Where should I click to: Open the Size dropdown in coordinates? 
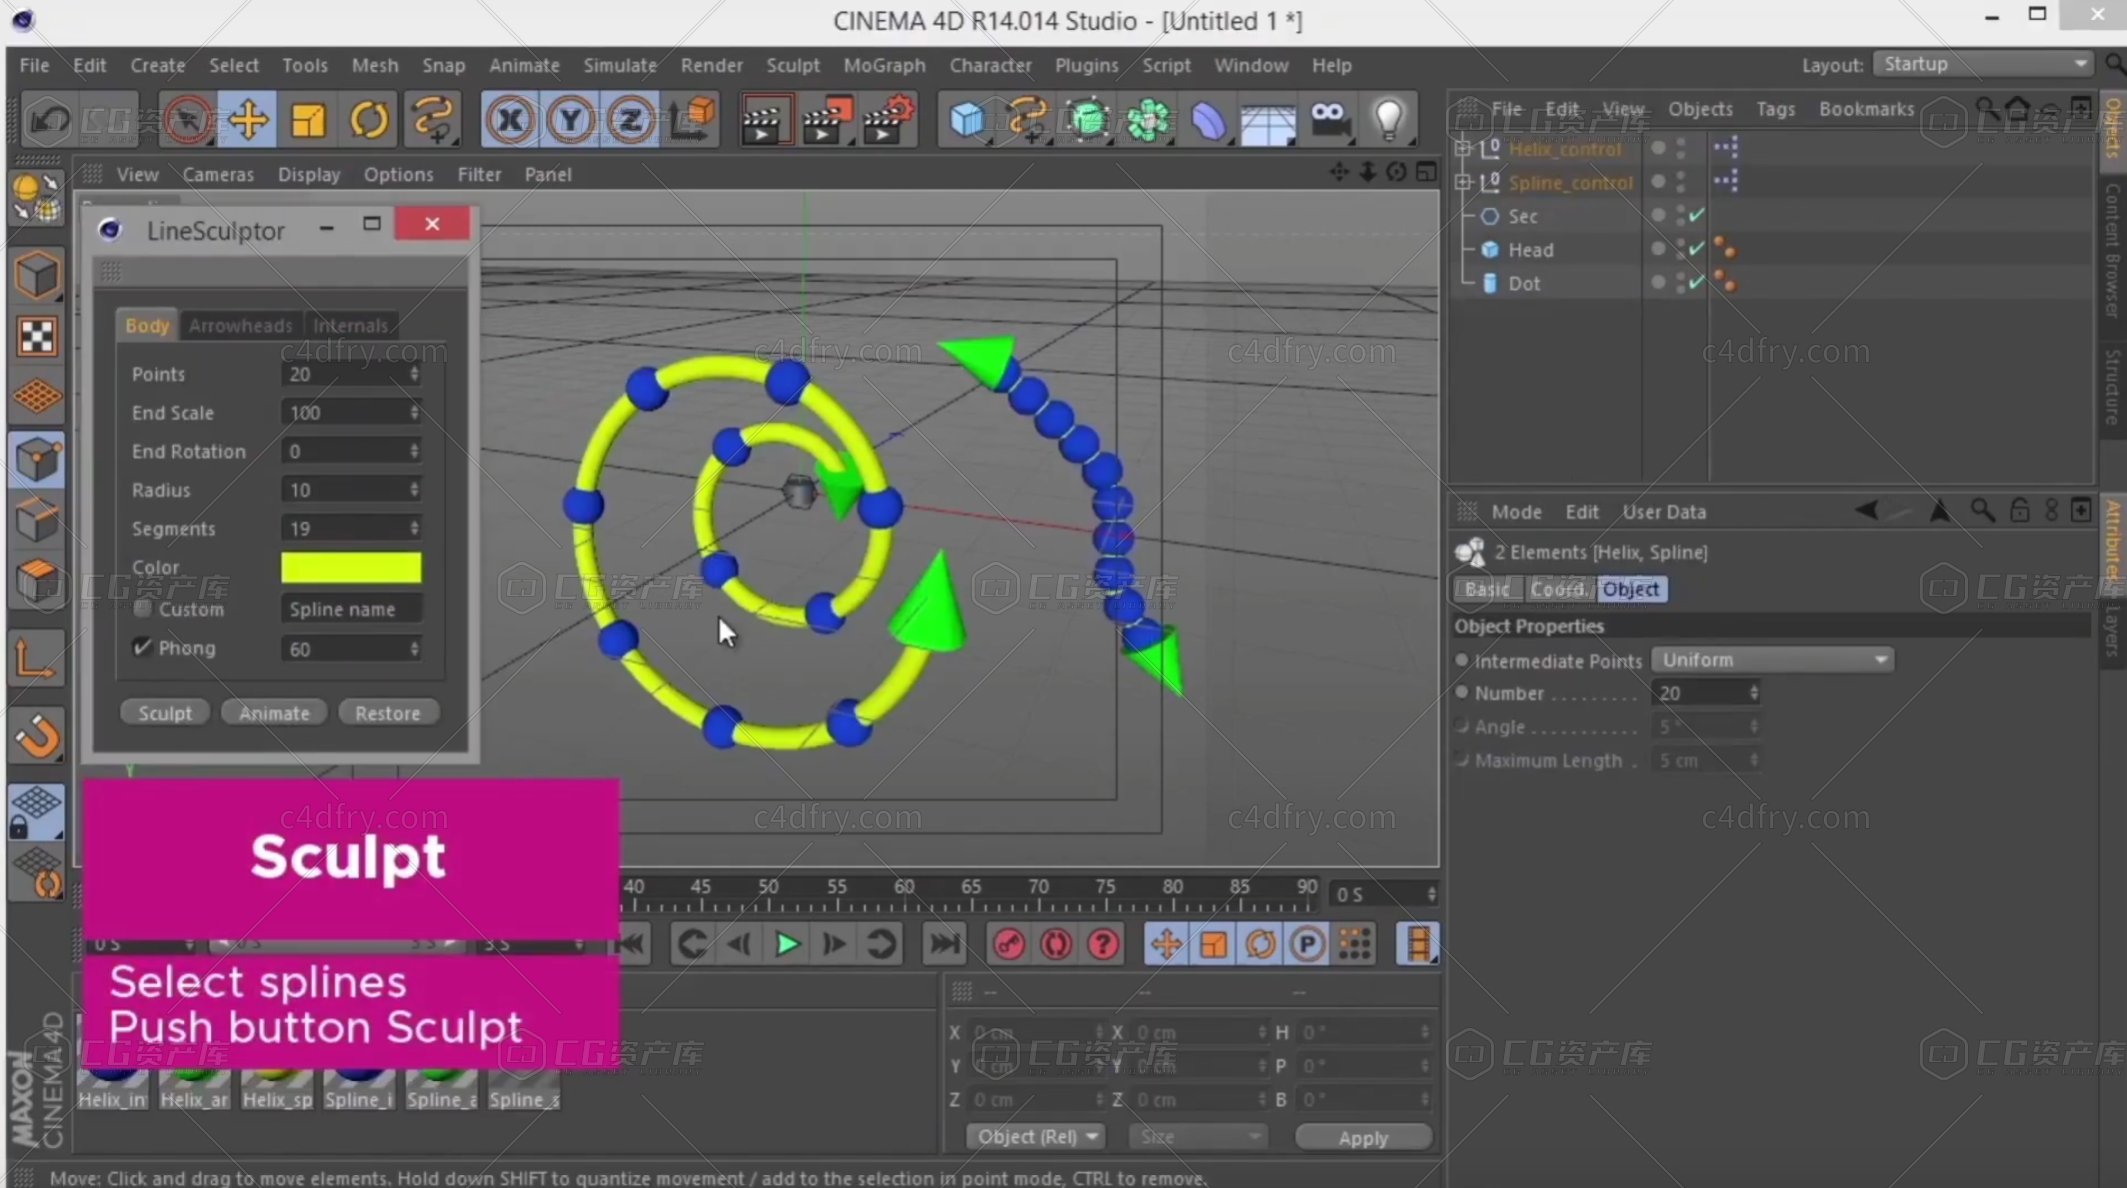pos(1198,1137)
